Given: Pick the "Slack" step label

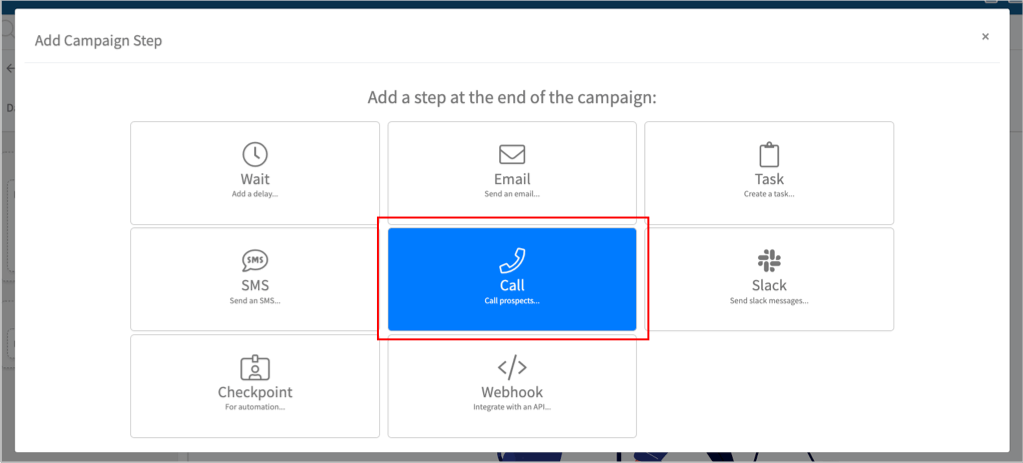Looking at the screenshot, I should 769,285.
